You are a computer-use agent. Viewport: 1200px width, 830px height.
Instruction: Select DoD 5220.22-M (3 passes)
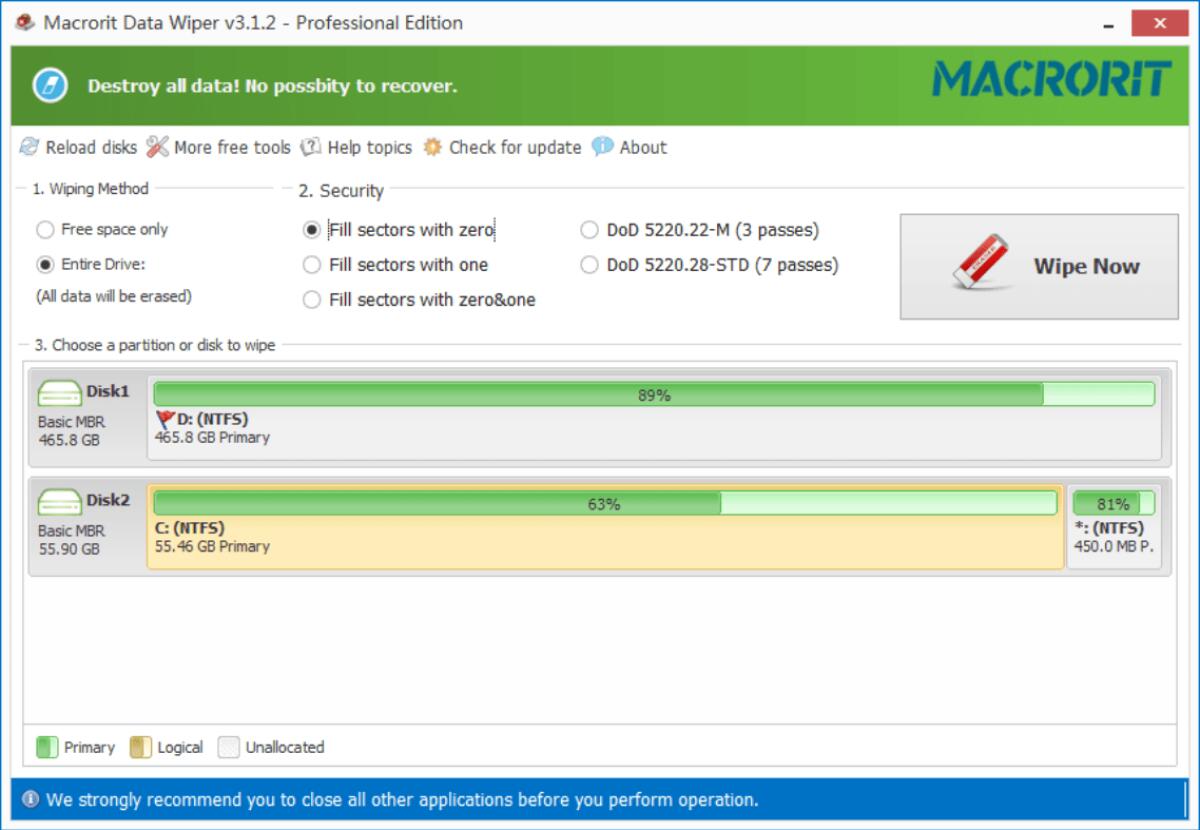click(x=589, y=230)
